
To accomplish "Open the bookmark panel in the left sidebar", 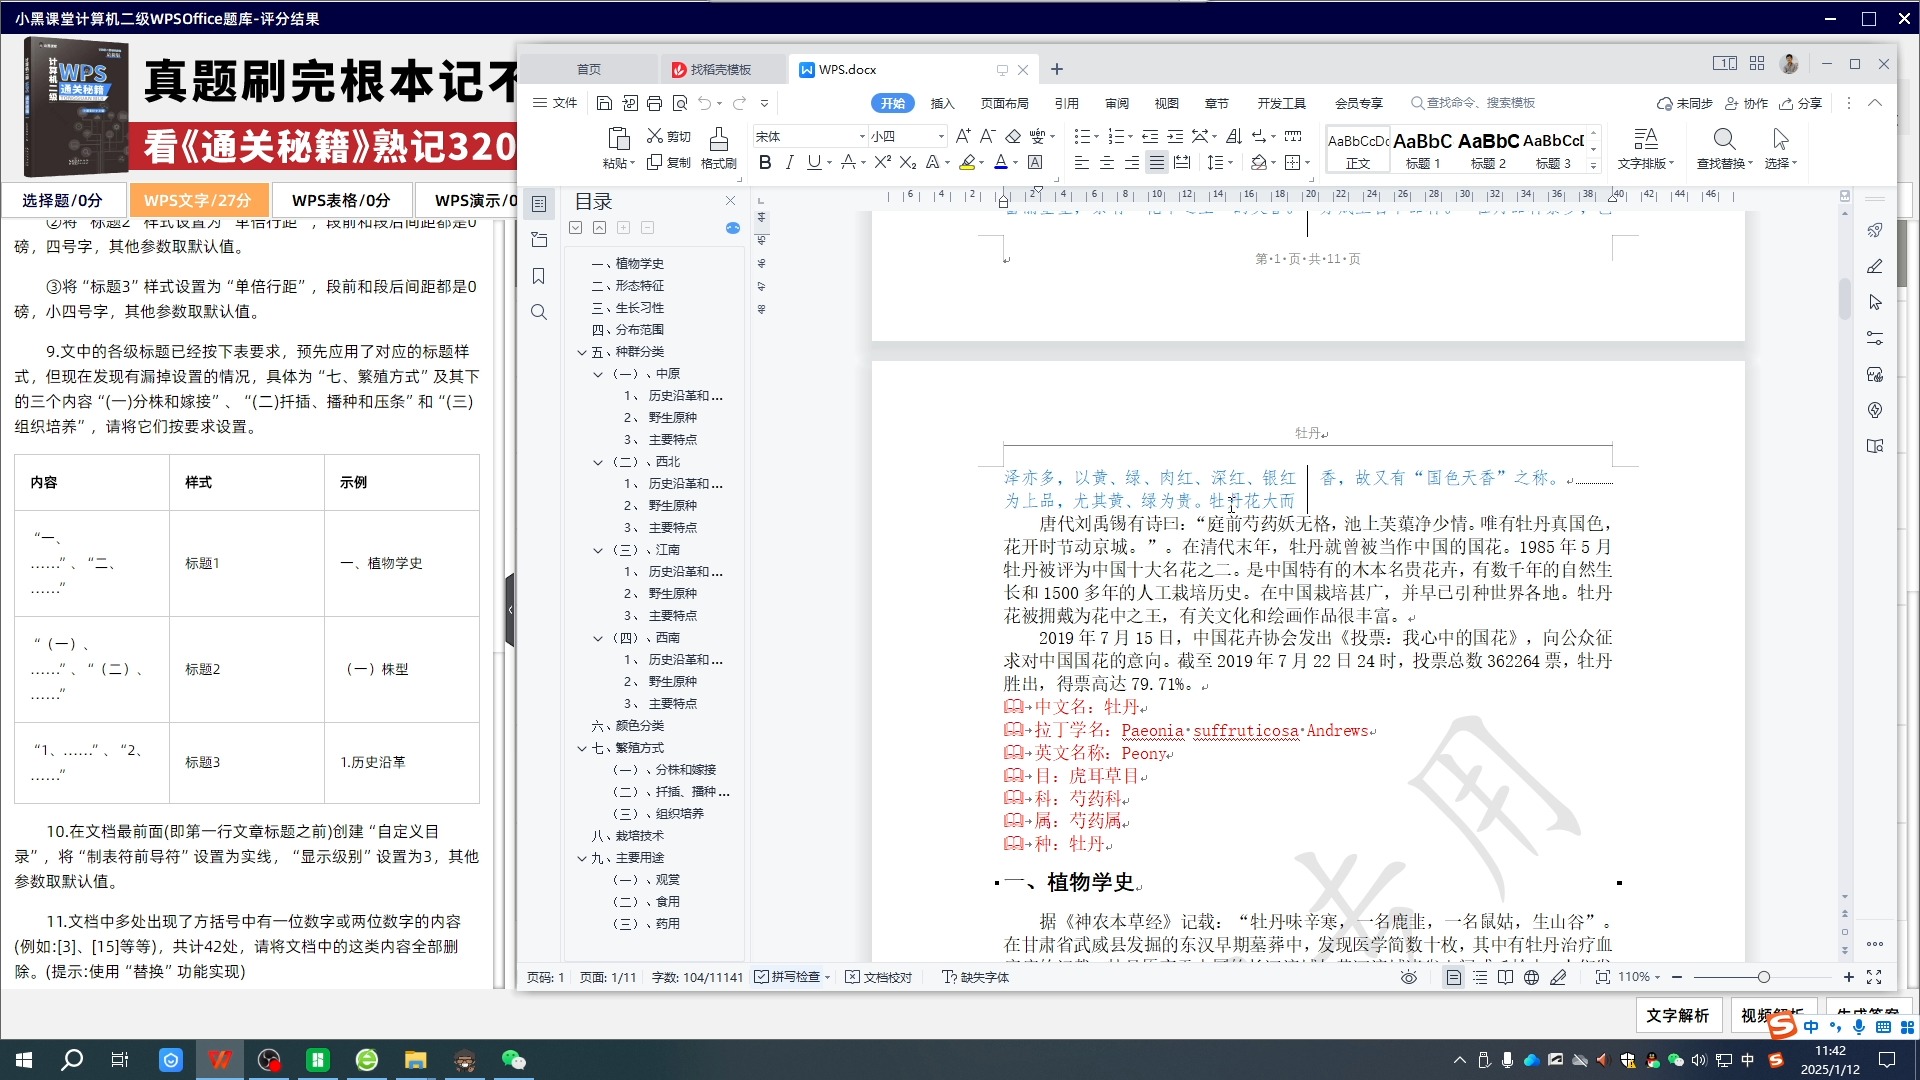I will point(538,276).
